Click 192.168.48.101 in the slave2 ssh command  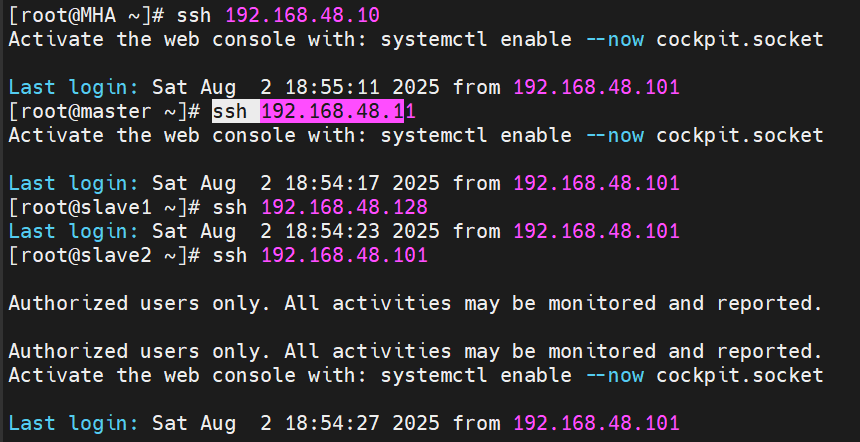(x=344, y=255)
